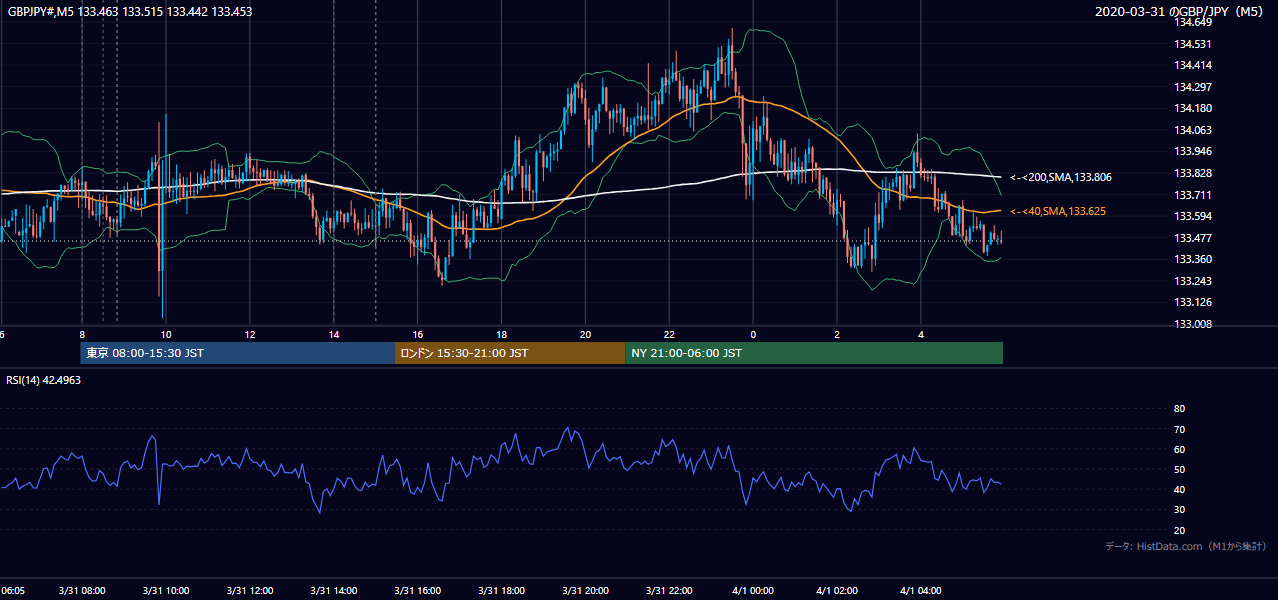Click the 3/31 22:00 time label
The width and height of the screenshot is (1278, 600).
tap(670, 591)
